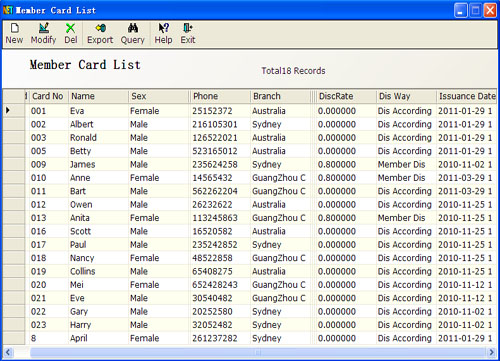
Task: Open the Export tool
Action: coord(100,33)
